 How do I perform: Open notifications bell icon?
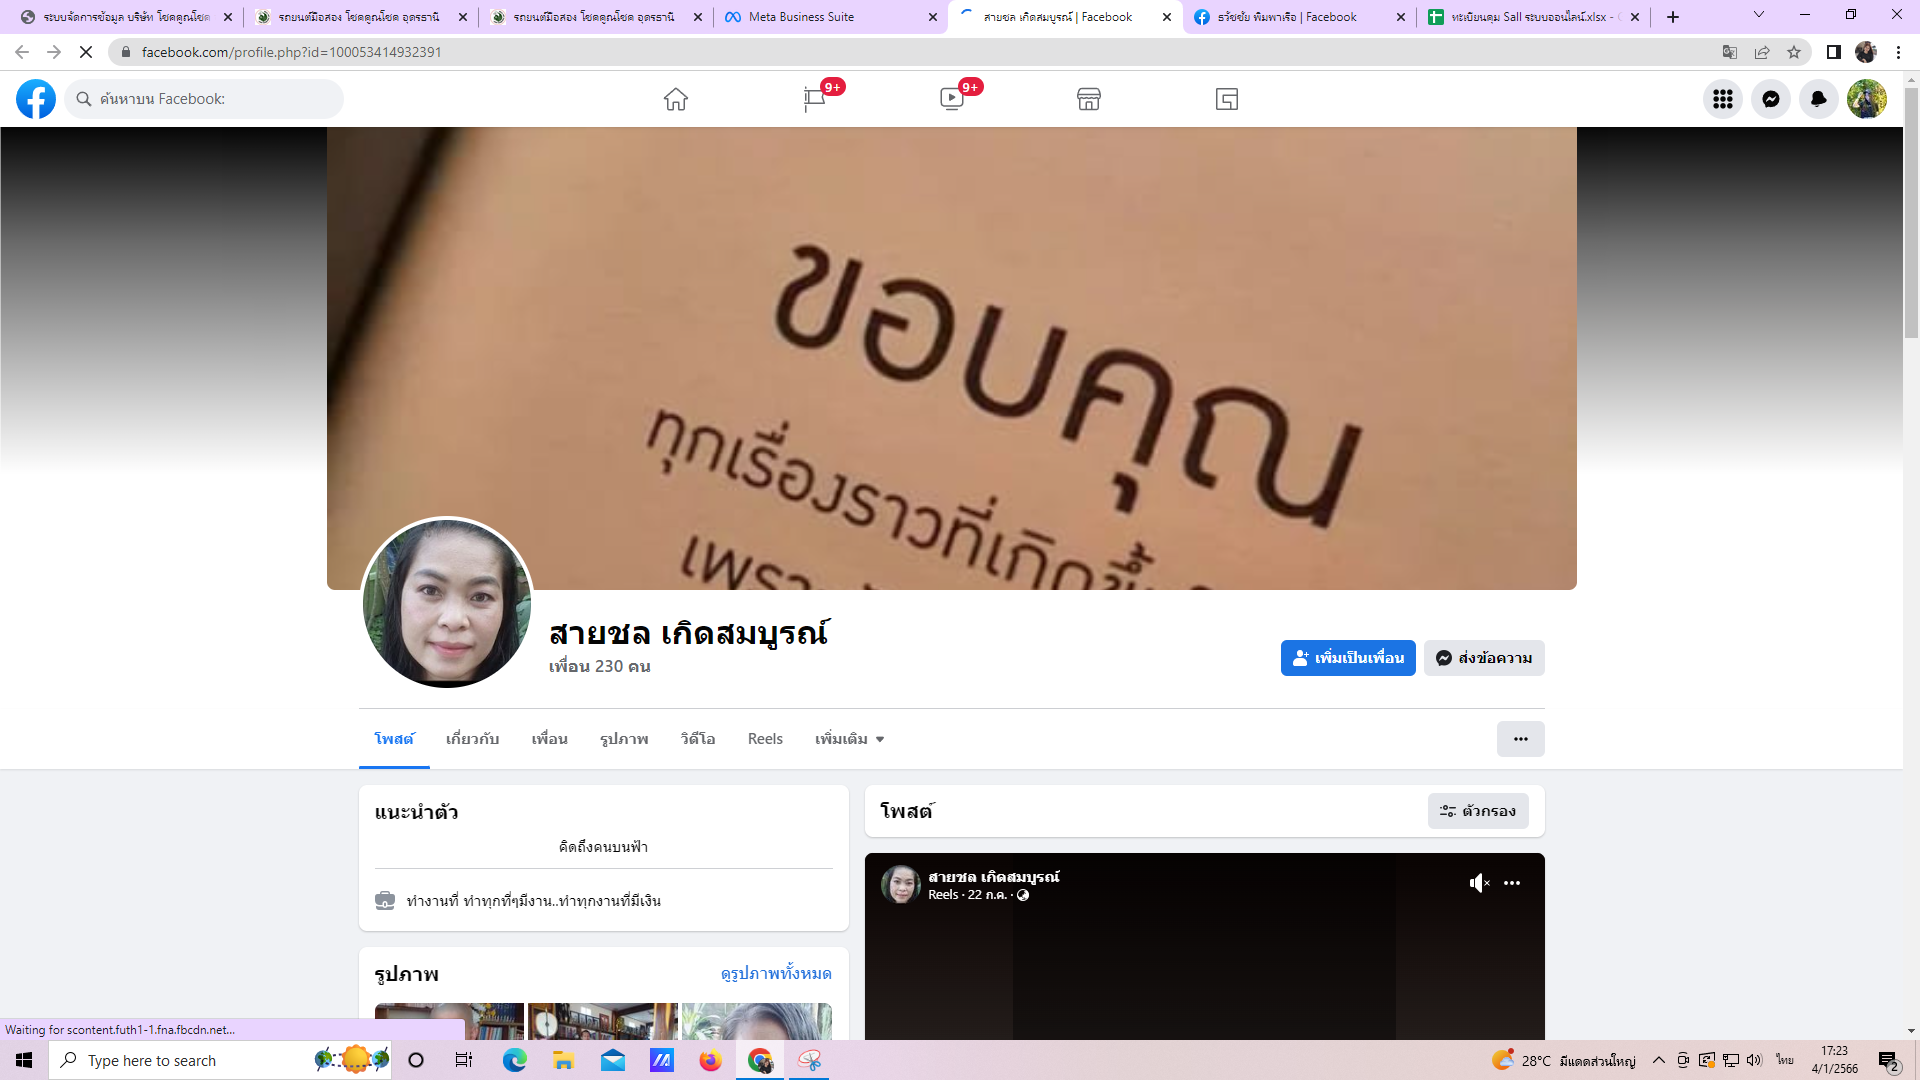pyautogui.click(x=1819, y=99)
